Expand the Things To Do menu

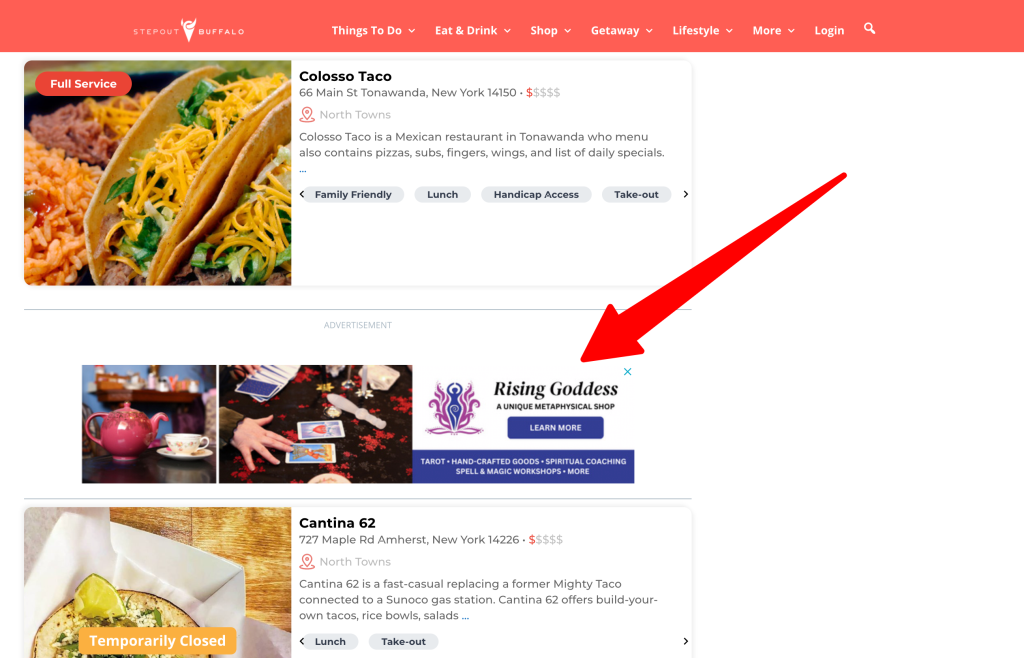(x=373, y=31)
